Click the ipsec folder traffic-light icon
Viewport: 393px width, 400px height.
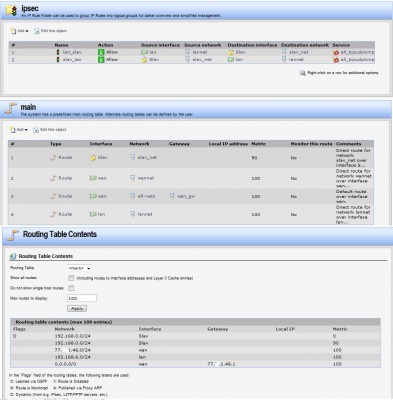tap(12, 10)
